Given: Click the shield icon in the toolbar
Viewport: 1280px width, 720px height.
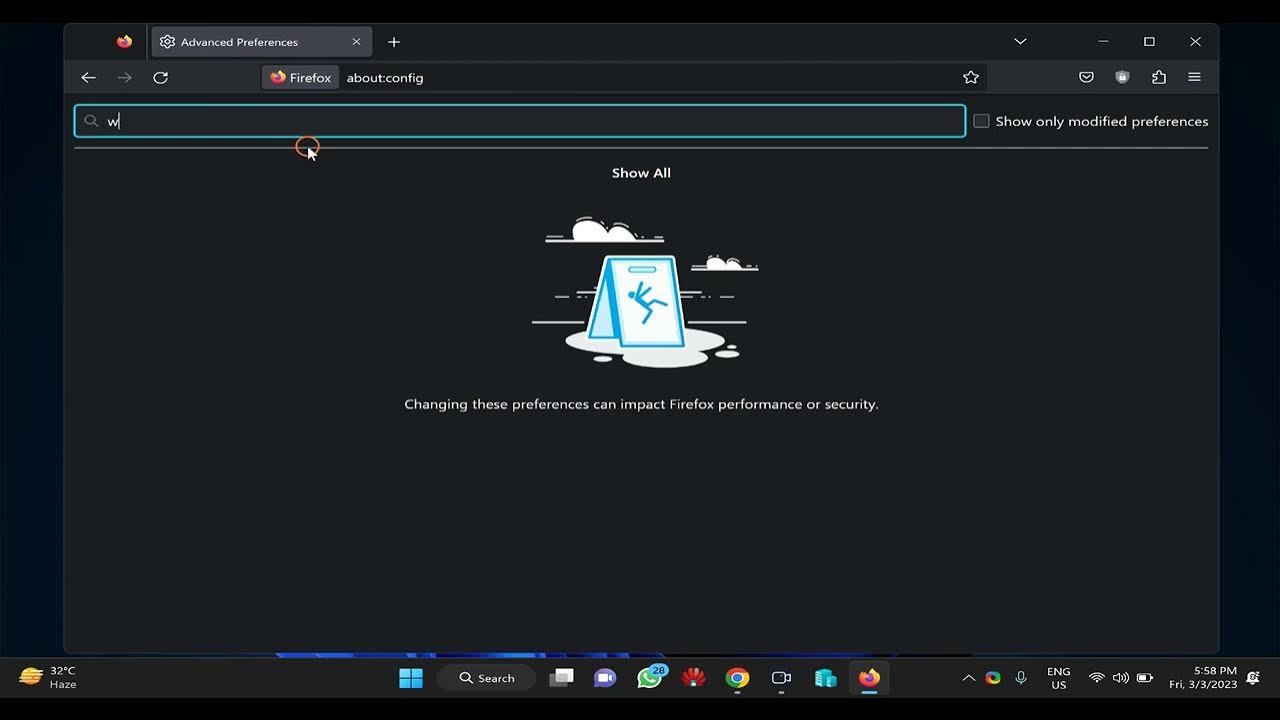Looking at the screenshot, I should click(x=1122, y=77).
